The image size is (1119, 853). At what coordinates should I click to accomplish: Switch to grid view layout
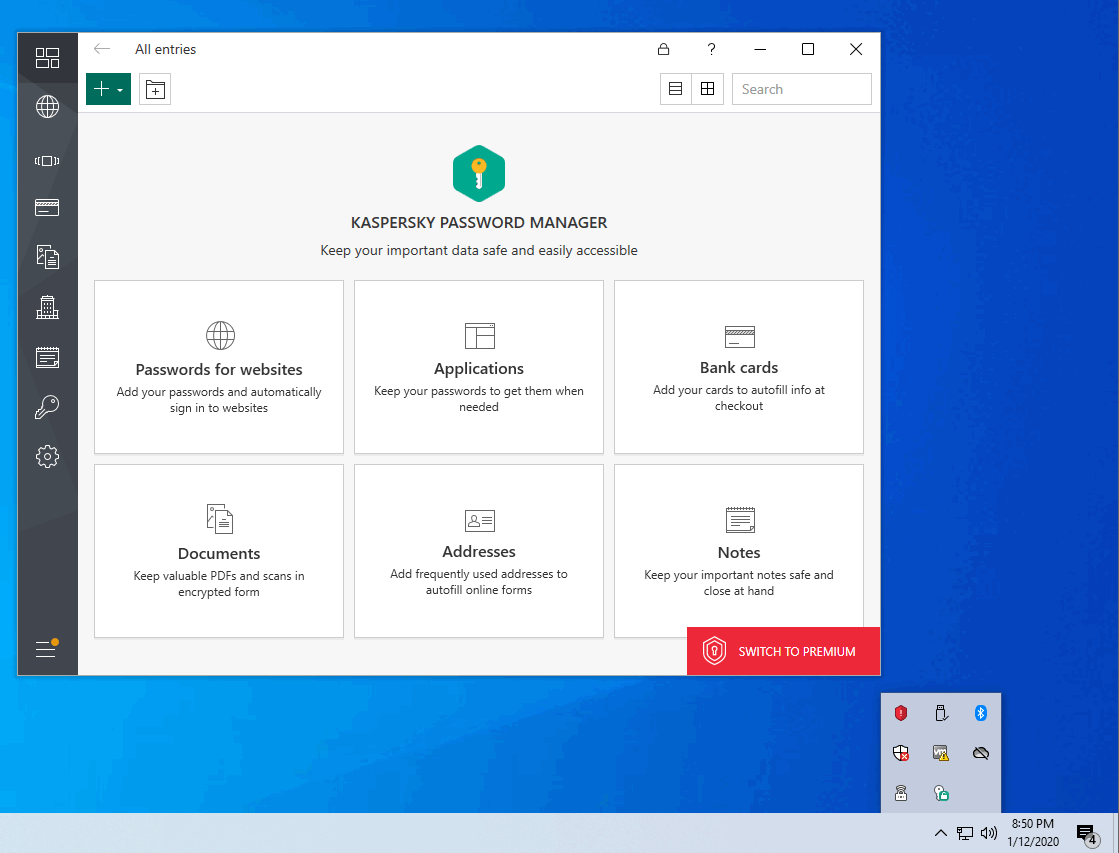[707, 89]
